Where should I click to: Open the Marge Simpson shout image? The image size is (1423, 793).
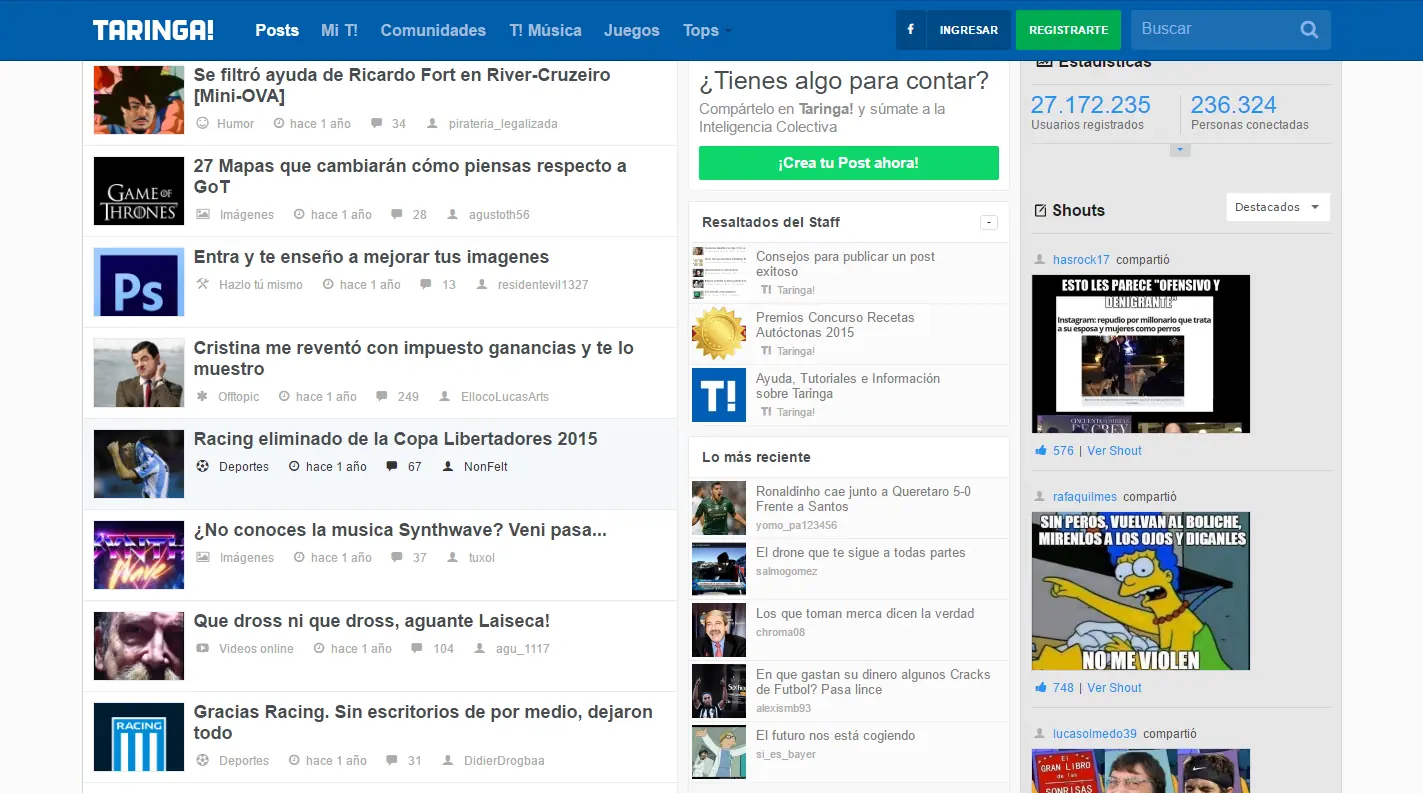coord(1141,591)
